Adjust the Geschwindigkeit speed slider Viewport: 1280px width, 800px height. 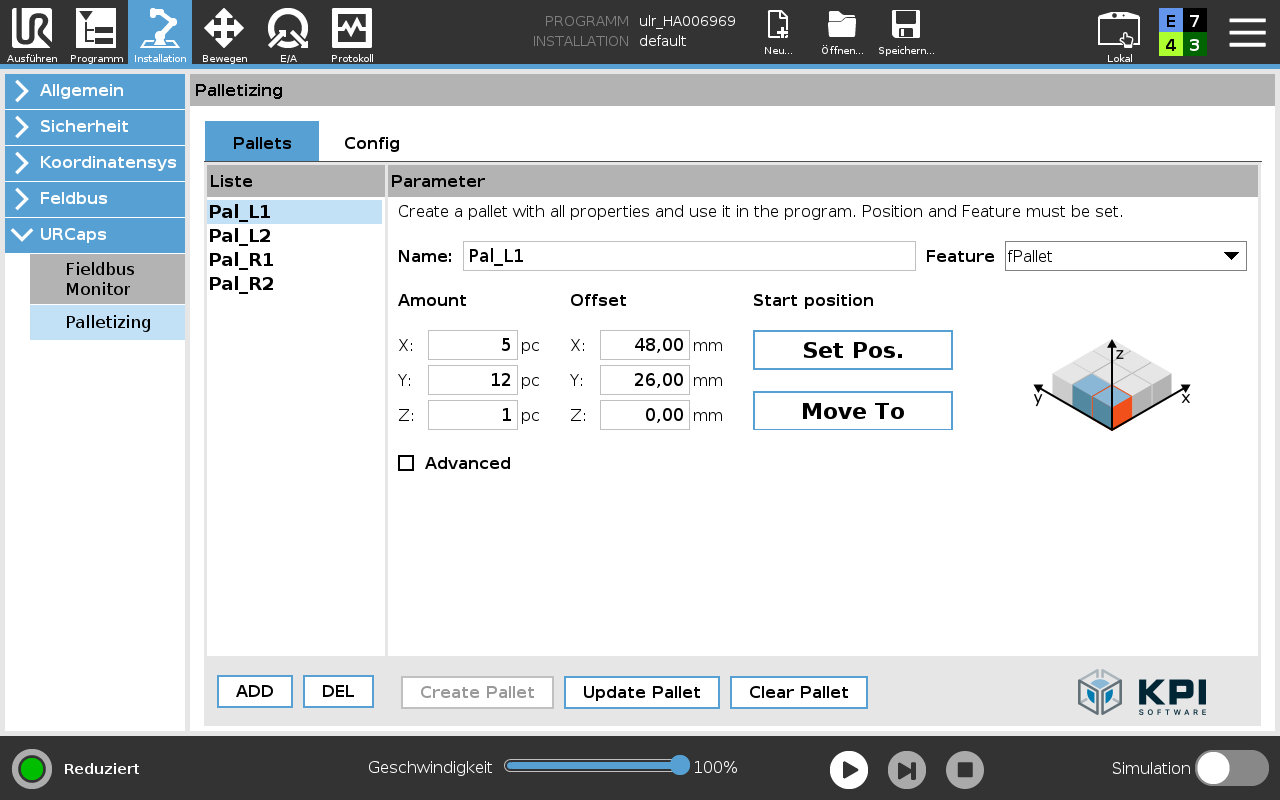click(x=596, y=766)
